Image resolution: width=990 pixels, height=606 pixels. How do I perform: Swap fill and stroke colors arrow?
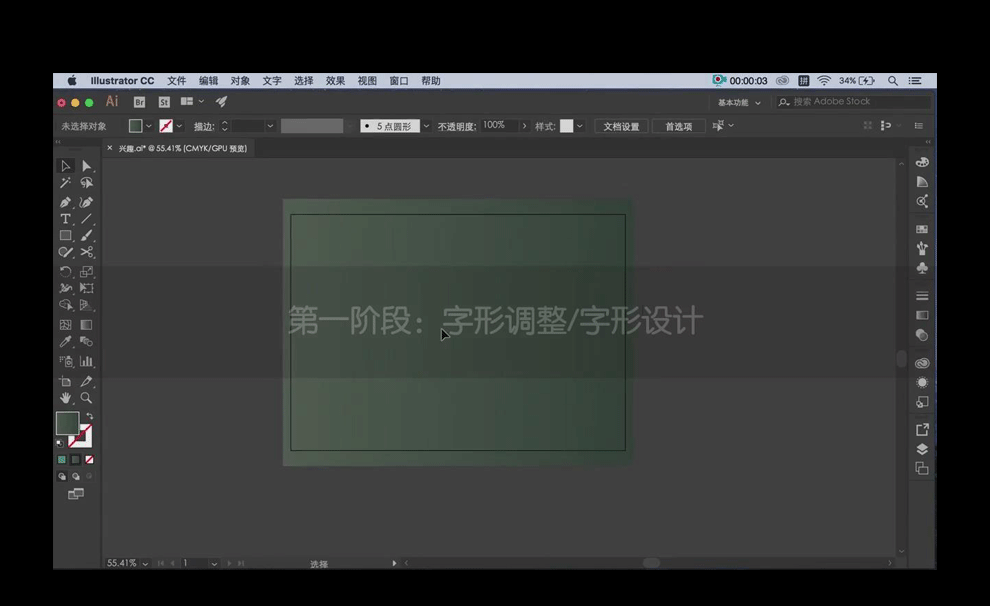pos(90,417)
